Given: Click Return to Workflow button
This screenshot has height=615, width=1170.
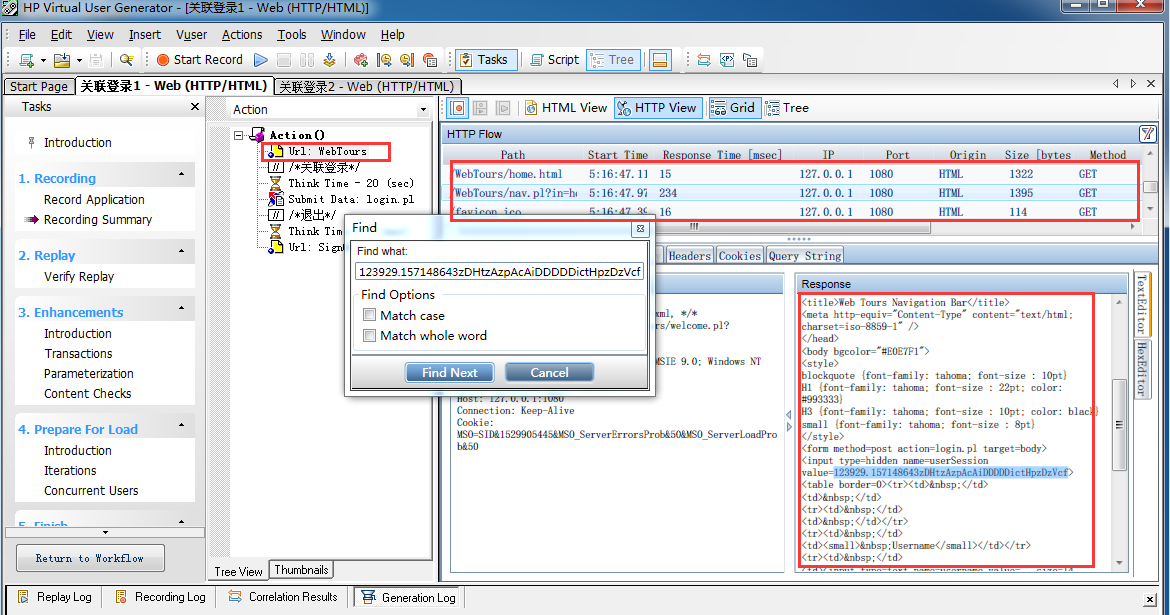Looking at the screenshot, I should (90, 558).
